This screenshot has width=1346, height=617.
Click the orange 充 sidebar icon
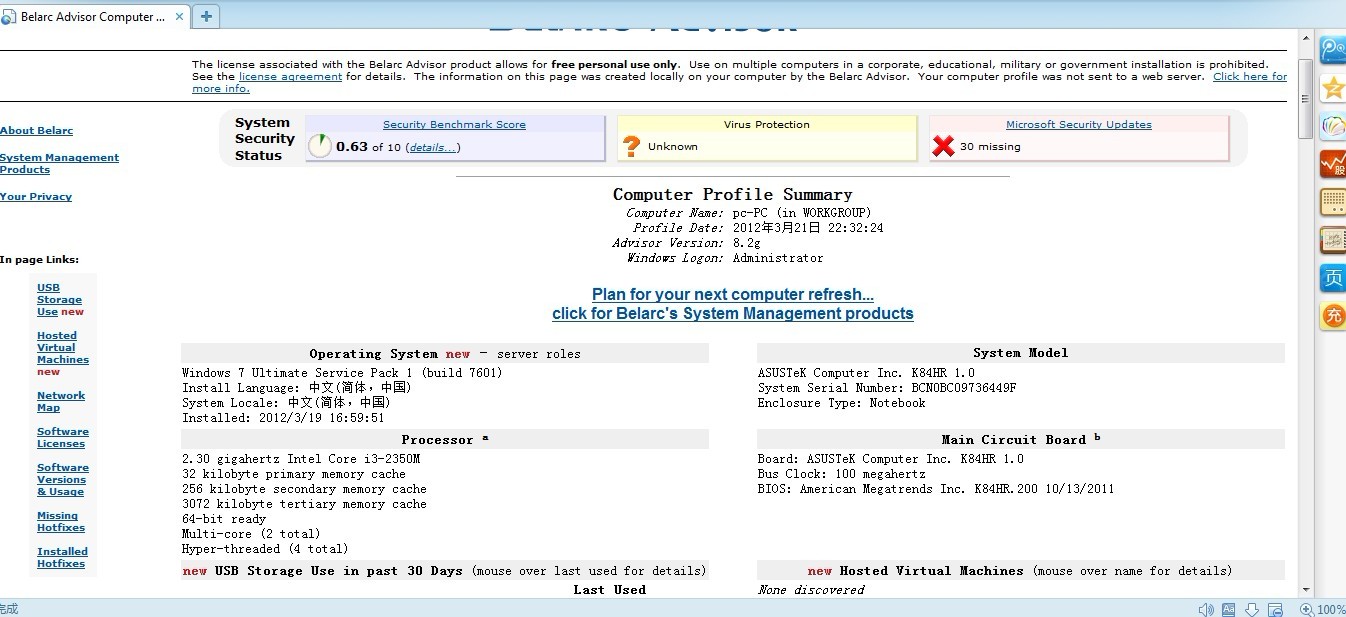pyautogui.click(x=1332, y=316)
